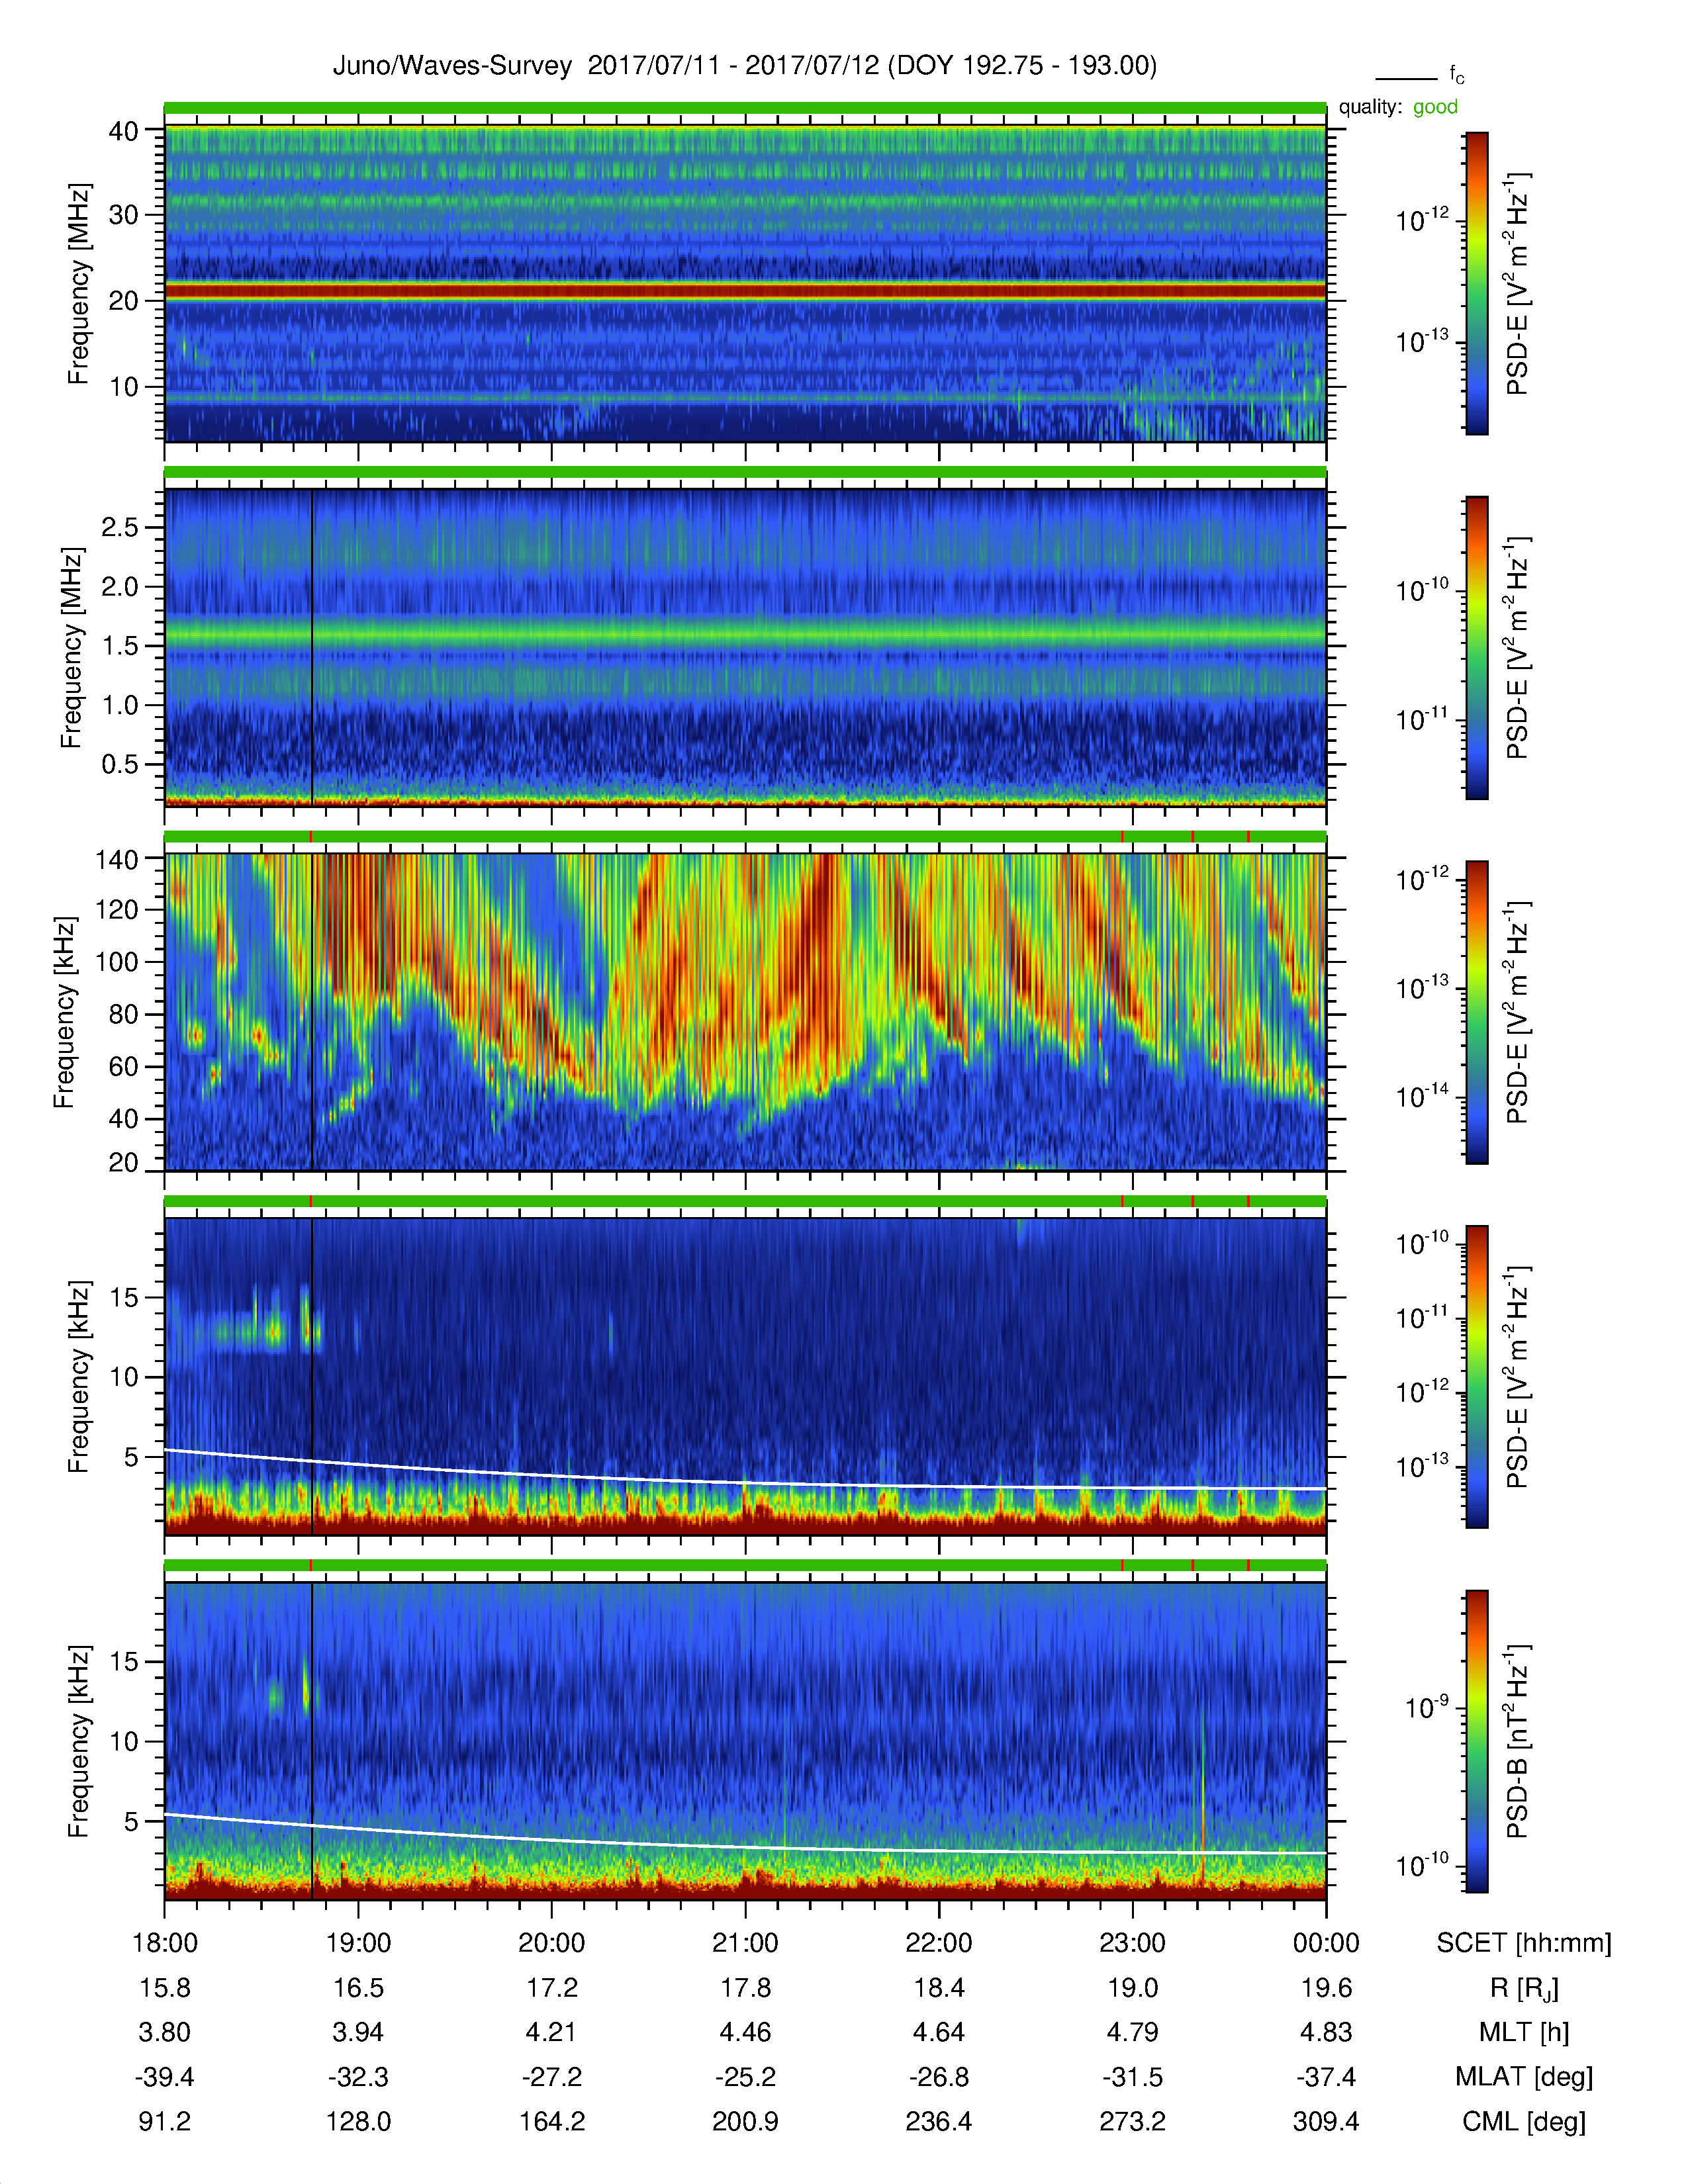Click the green 'good' quality label
This screenshot has width=1688, height=2184.
tap(1435, 107)
